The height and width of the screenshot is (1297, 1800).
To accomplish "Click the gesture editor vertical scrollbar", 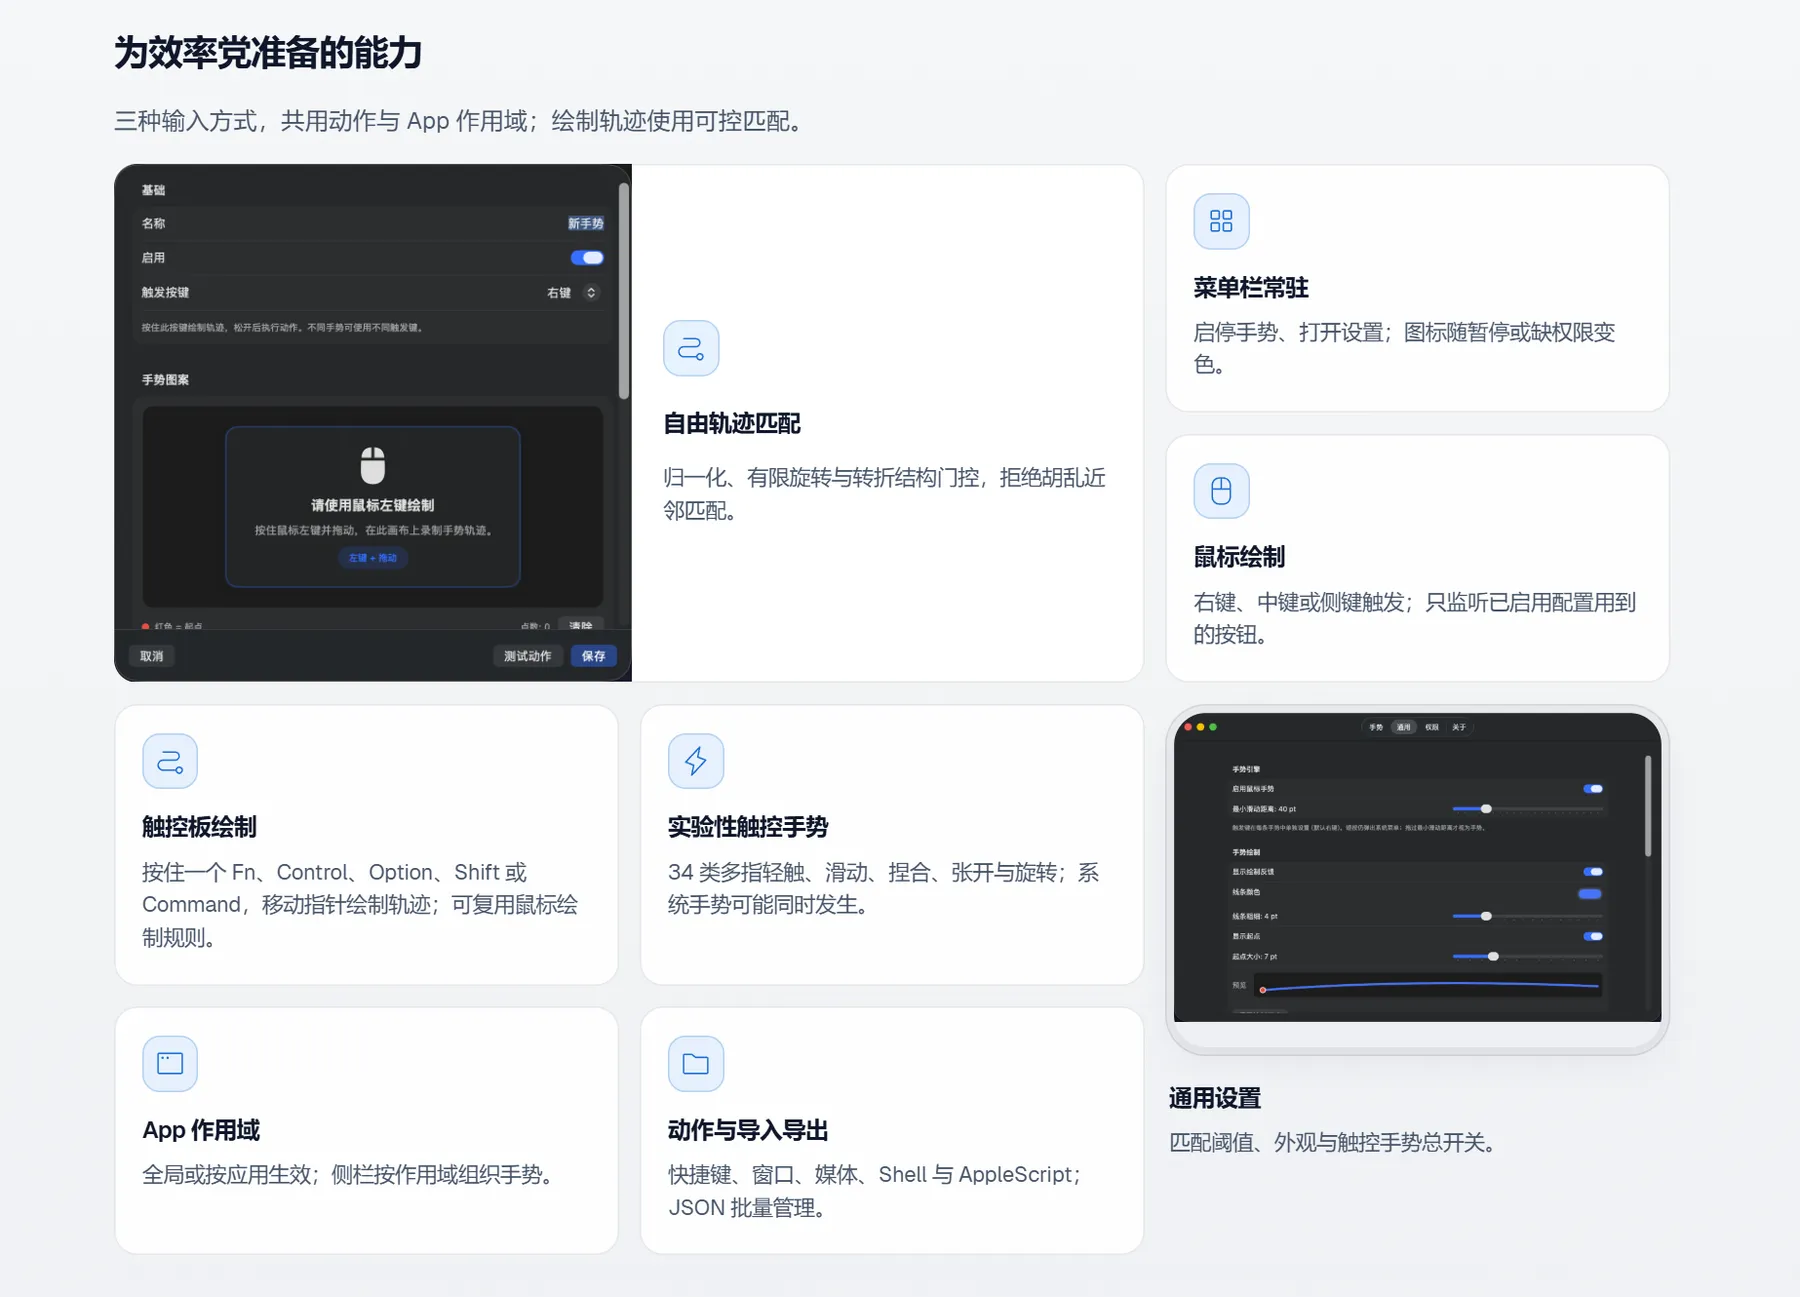I will click(624, 291).
